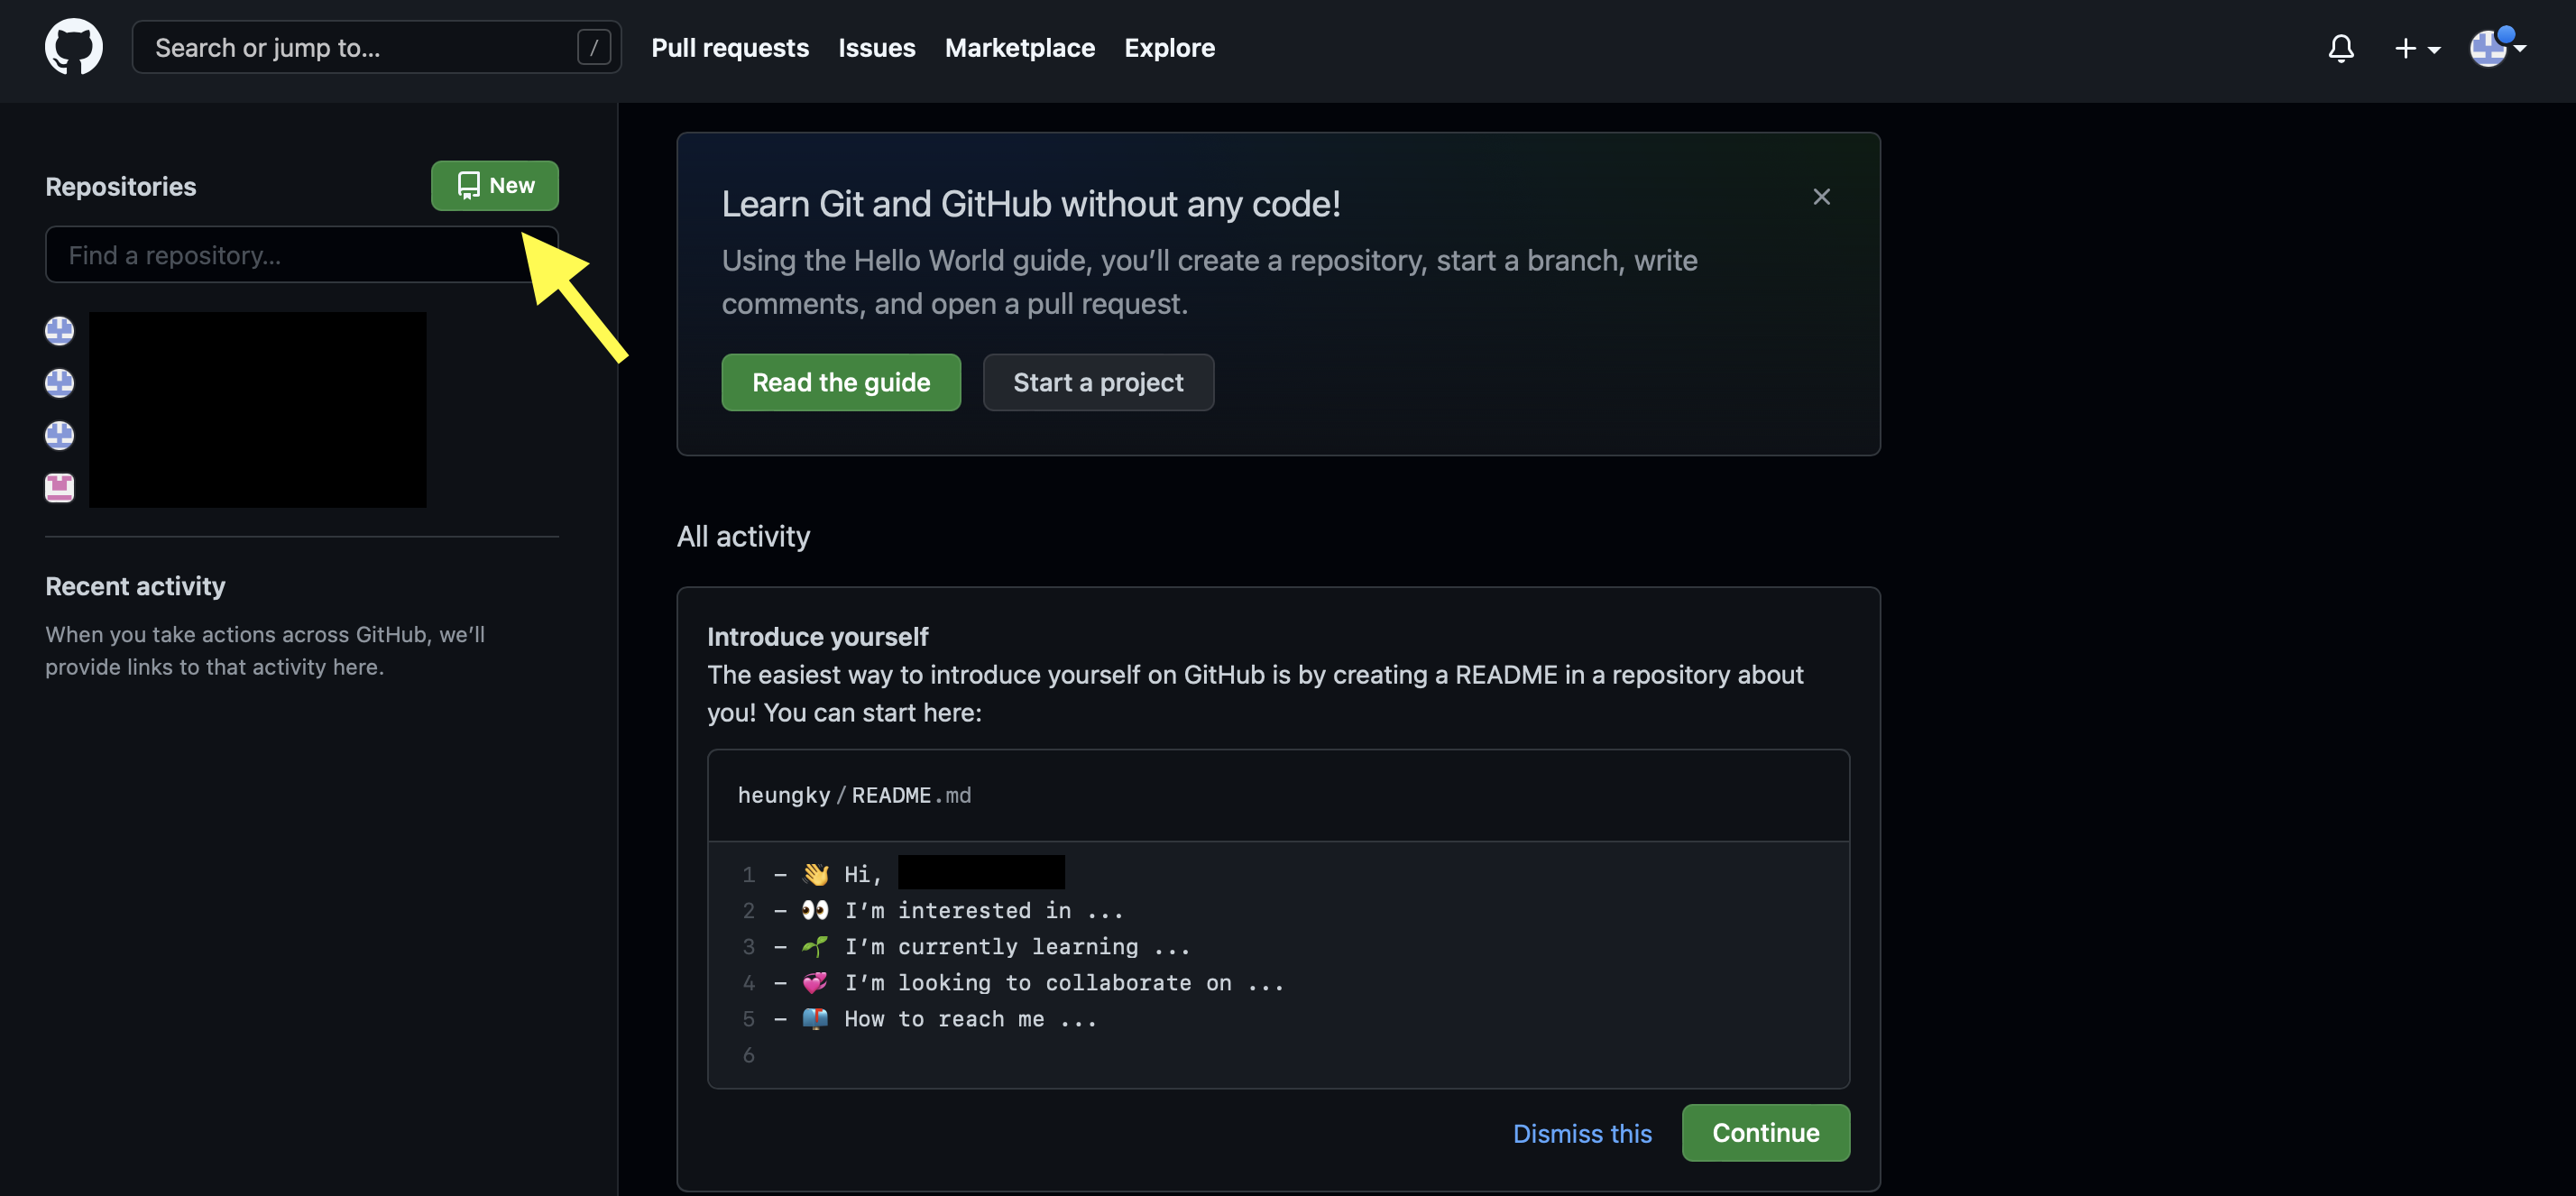2576x1196 pixels.
Task: Click the slash shortcut key hint
Action: point(594,47)
